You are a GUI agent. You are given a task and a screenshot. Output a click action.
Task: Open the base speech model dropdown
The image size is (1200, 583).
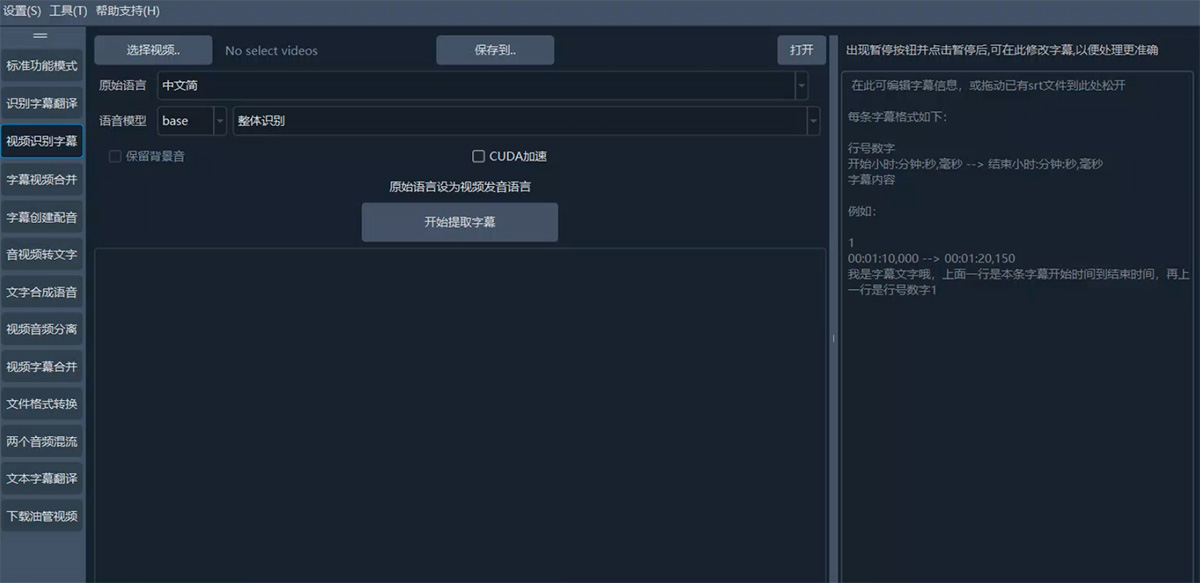(x=219, y=121)
